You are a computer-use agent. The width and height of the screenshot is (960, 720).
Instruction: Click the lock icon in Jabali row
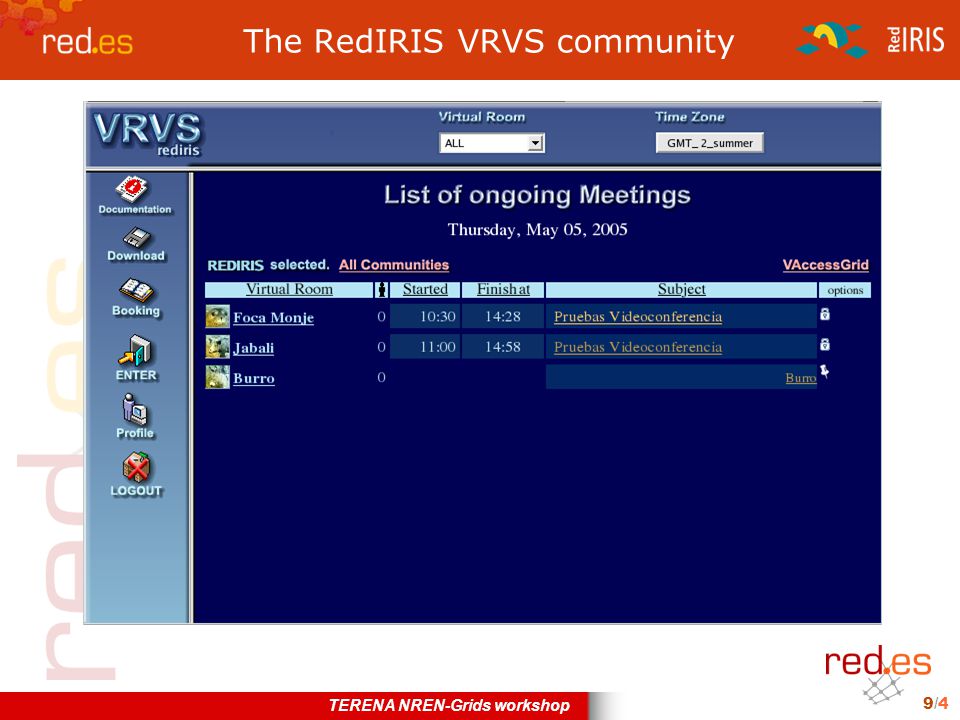tap(825, 344)
